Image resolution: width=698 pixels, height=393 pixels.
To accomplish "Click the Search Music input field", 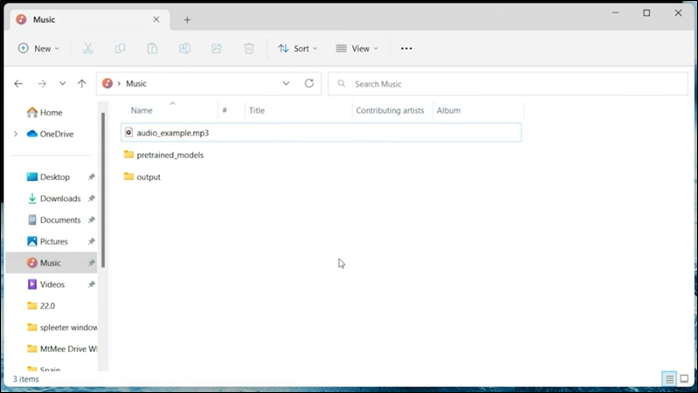I will [x=508, y=84].
